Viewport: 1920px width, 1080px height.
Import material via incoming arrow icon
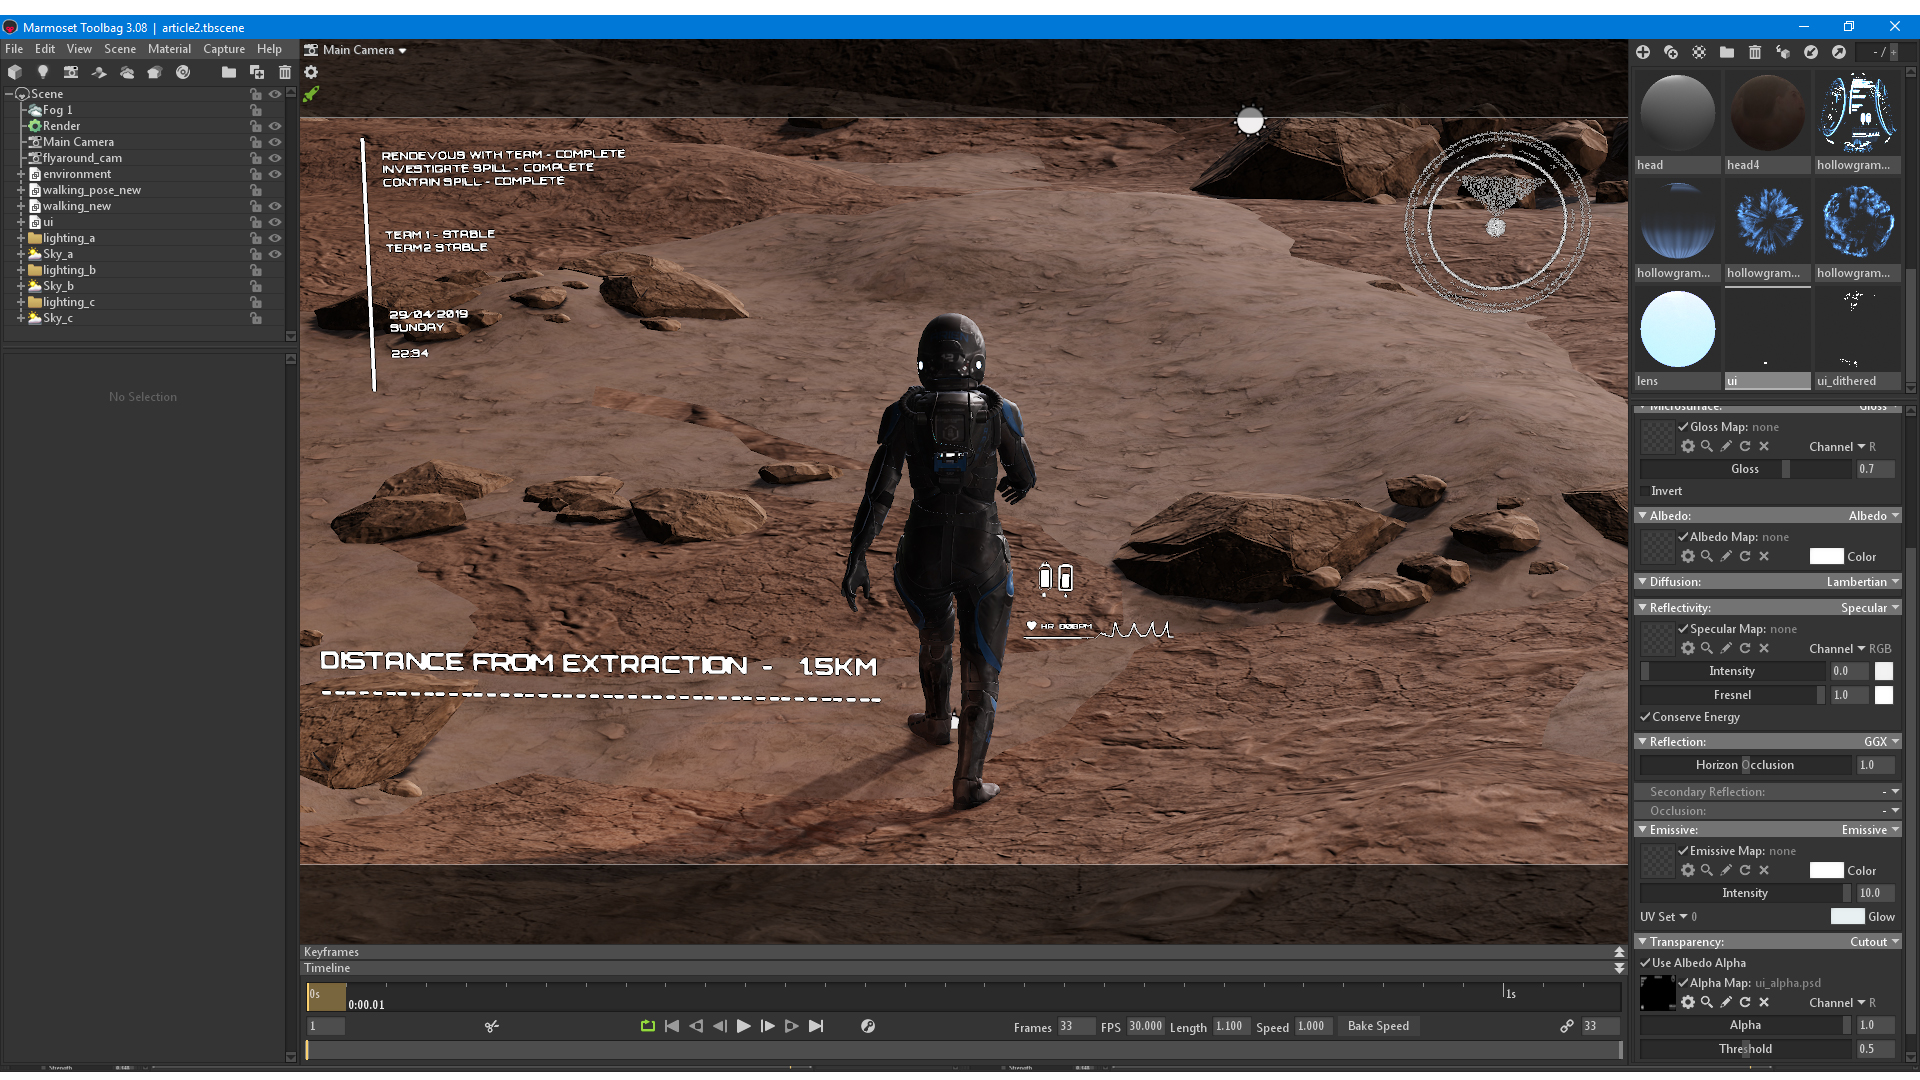point(1811,52)
